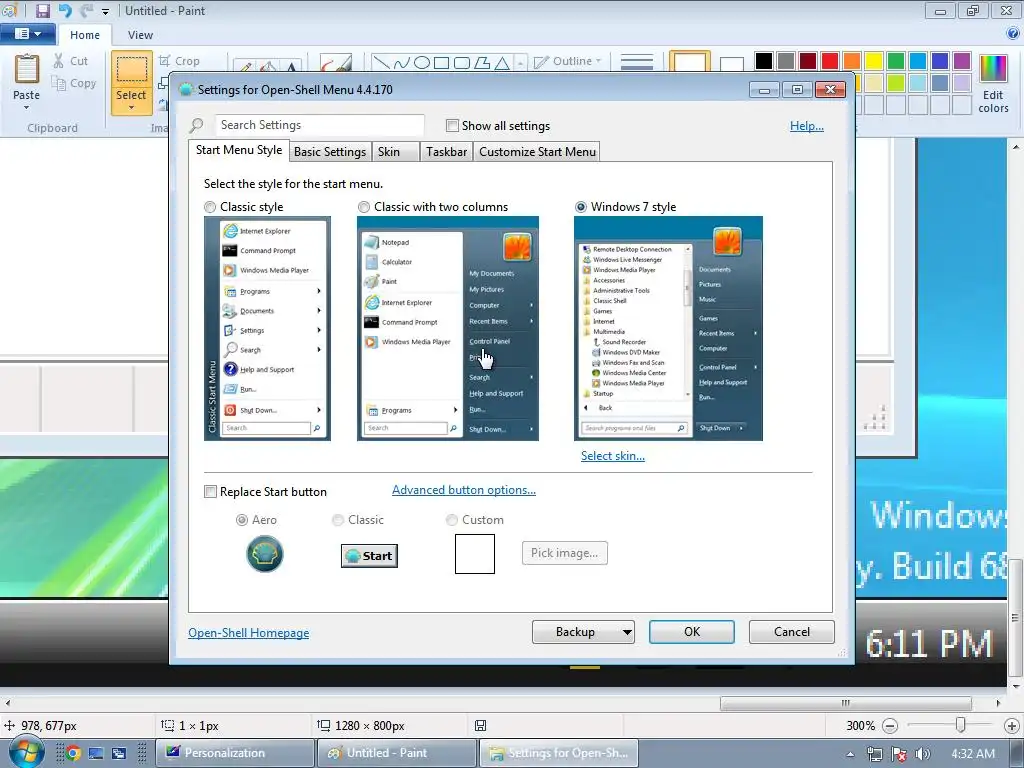The height and width of the screenshot is (768, 1024).
Task: Expand the shapes gallery scroll arrow
Action: point(520,63)
